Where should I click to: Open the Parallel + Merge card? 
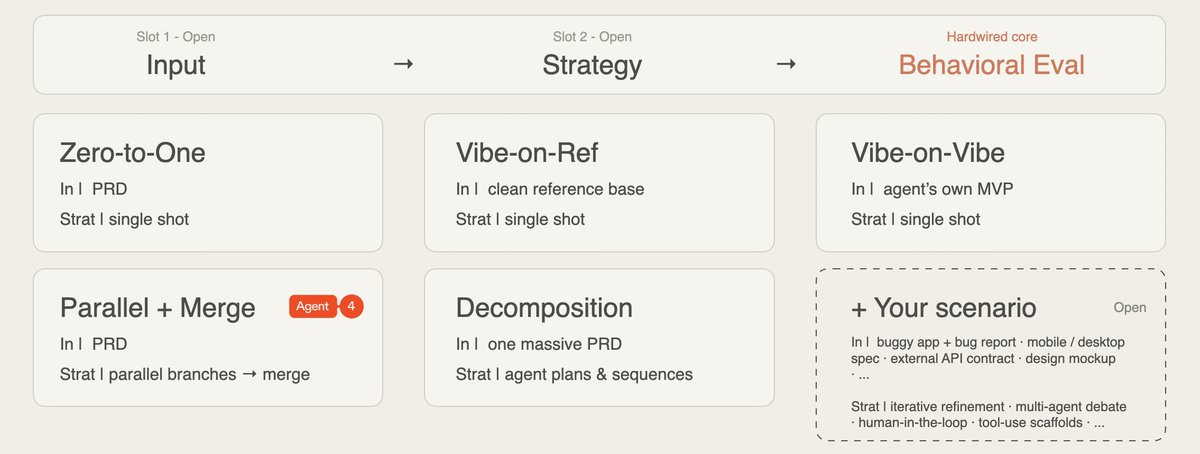click(208, 337)
